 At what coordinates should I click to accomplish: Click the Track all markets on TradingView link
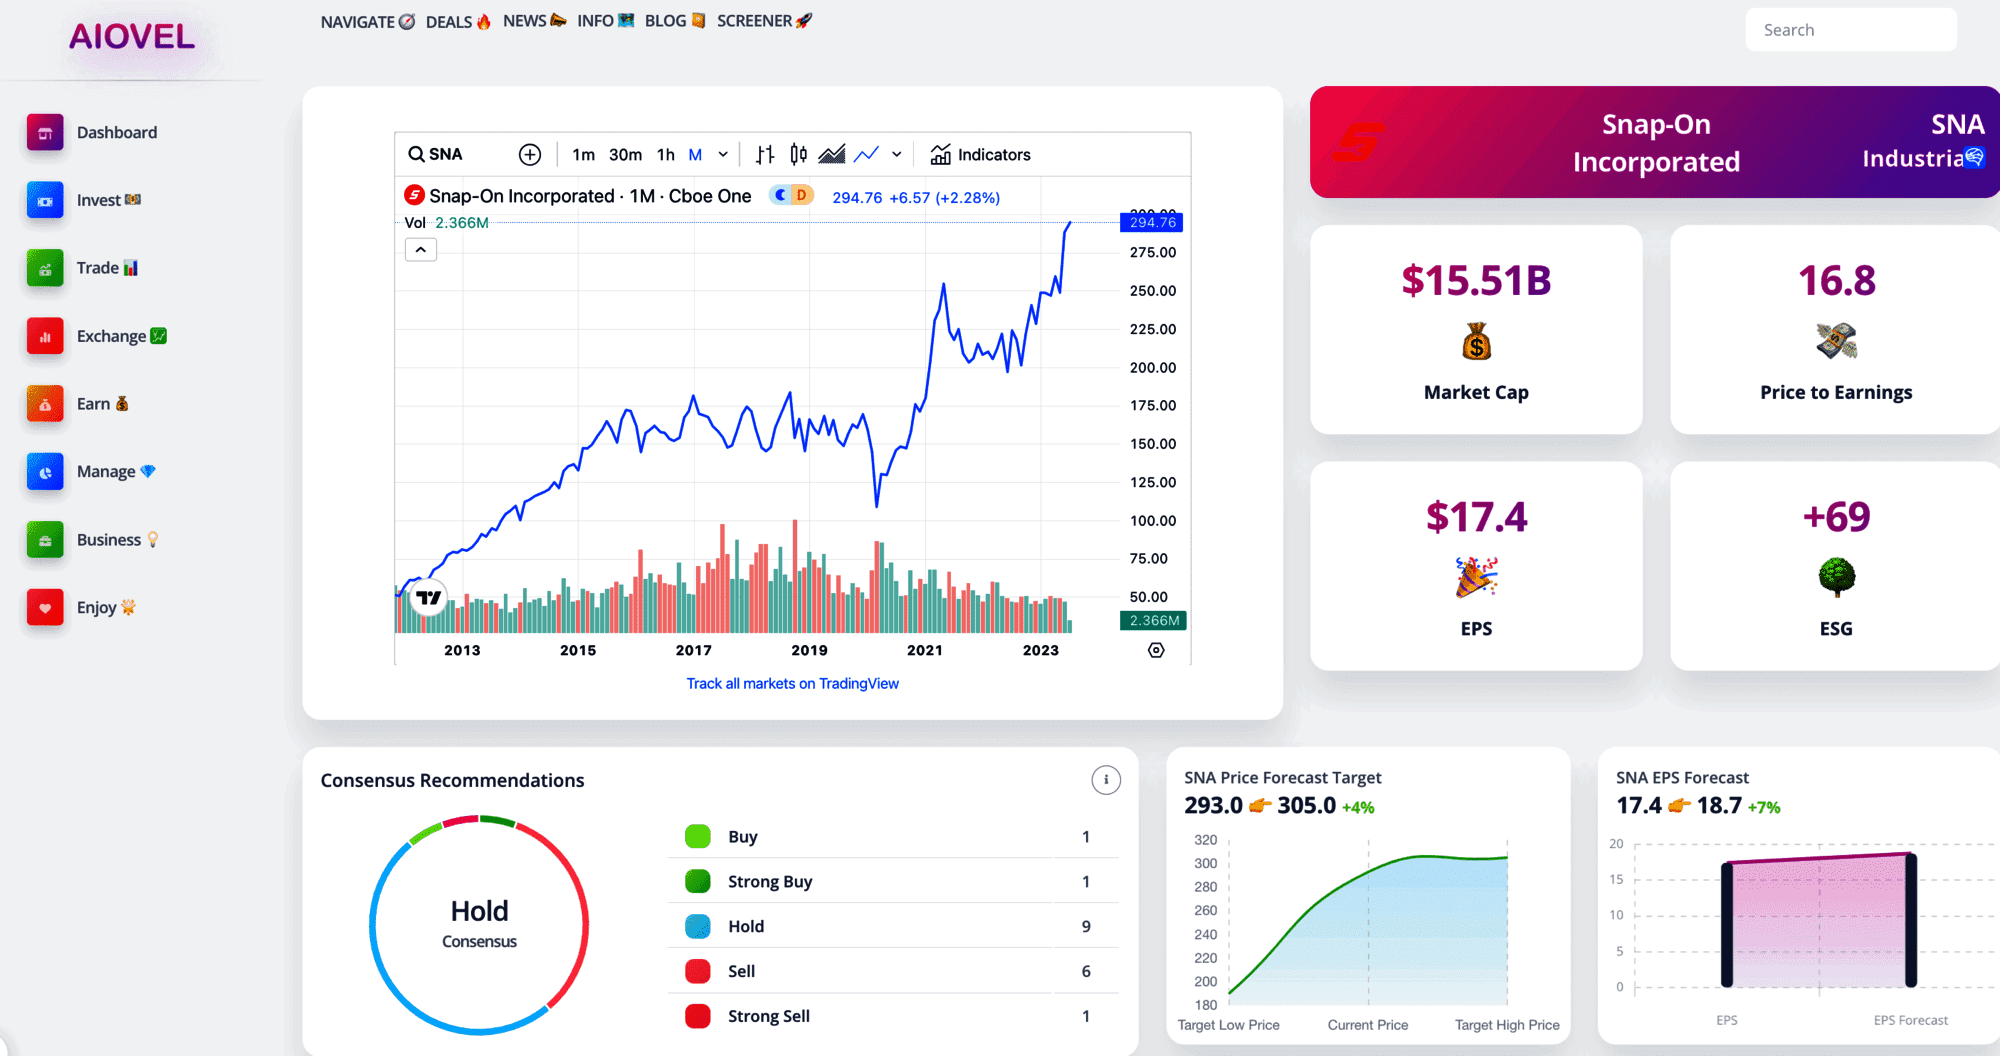(x=792, y=683)
